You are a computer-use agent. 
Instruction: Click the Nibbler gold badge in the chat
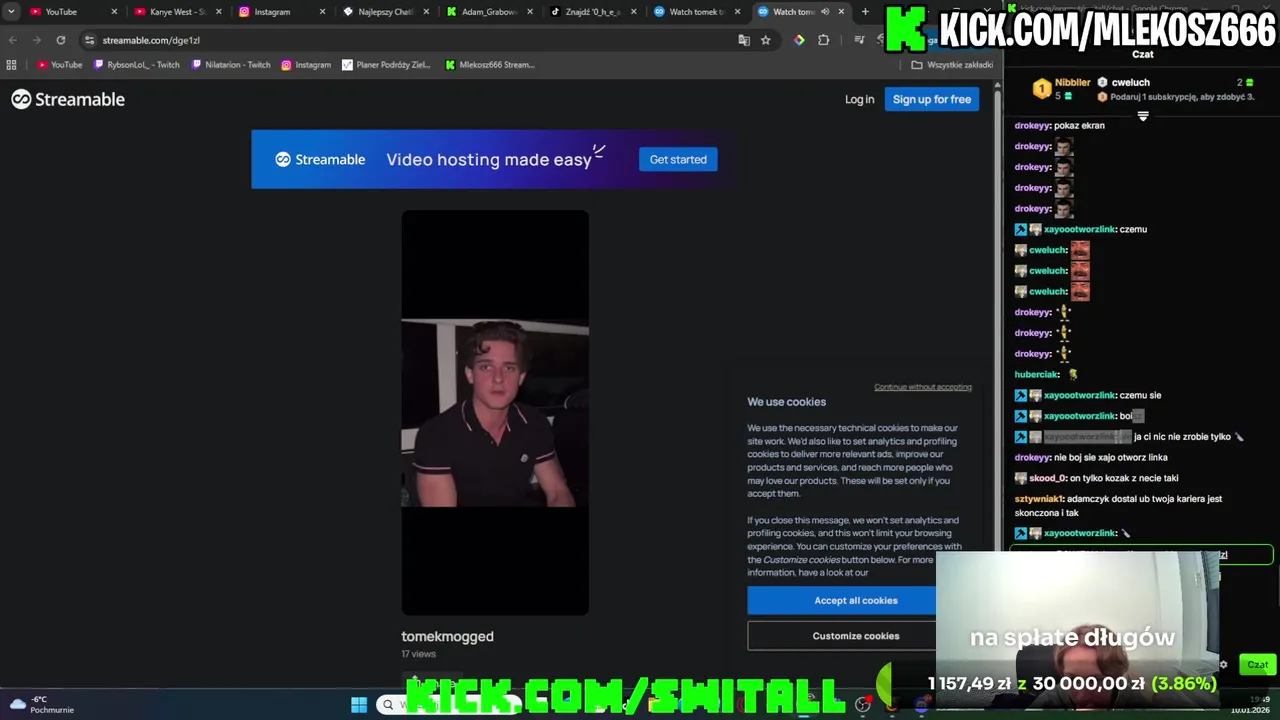point(1041,89)
